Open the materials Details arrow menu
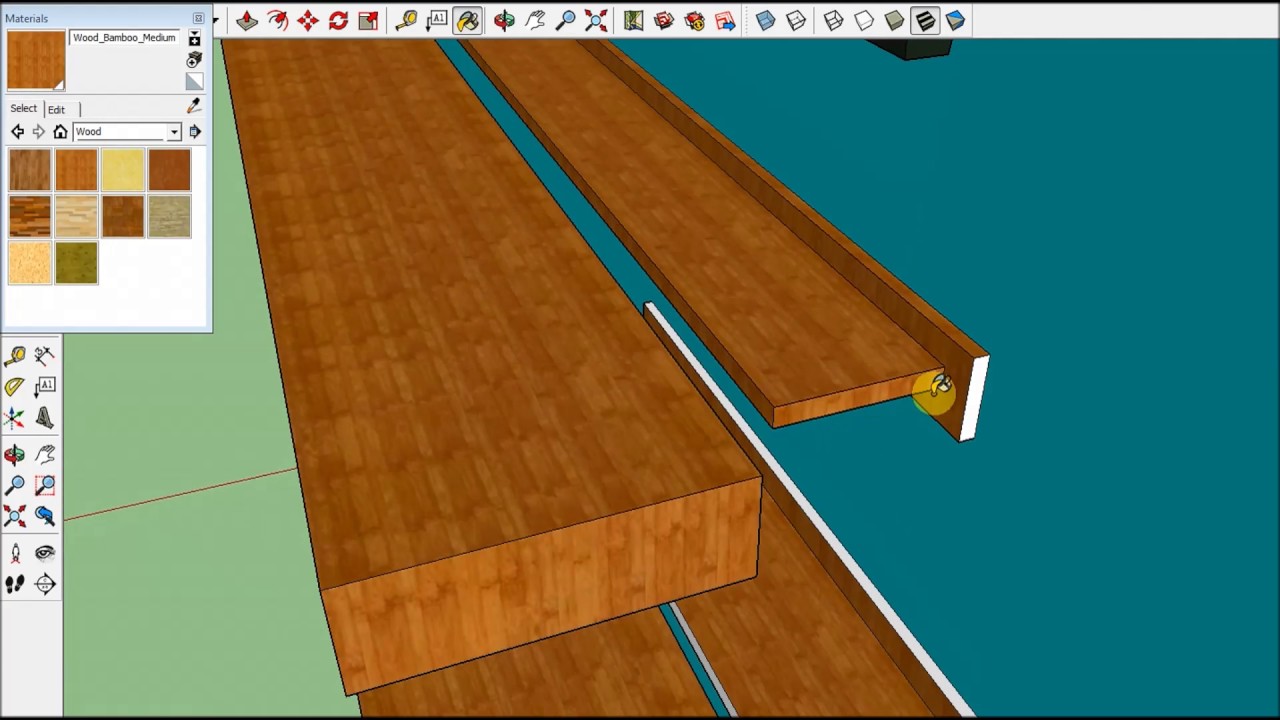This screenshot has height=720, width=1280. (x=194, y=132)
